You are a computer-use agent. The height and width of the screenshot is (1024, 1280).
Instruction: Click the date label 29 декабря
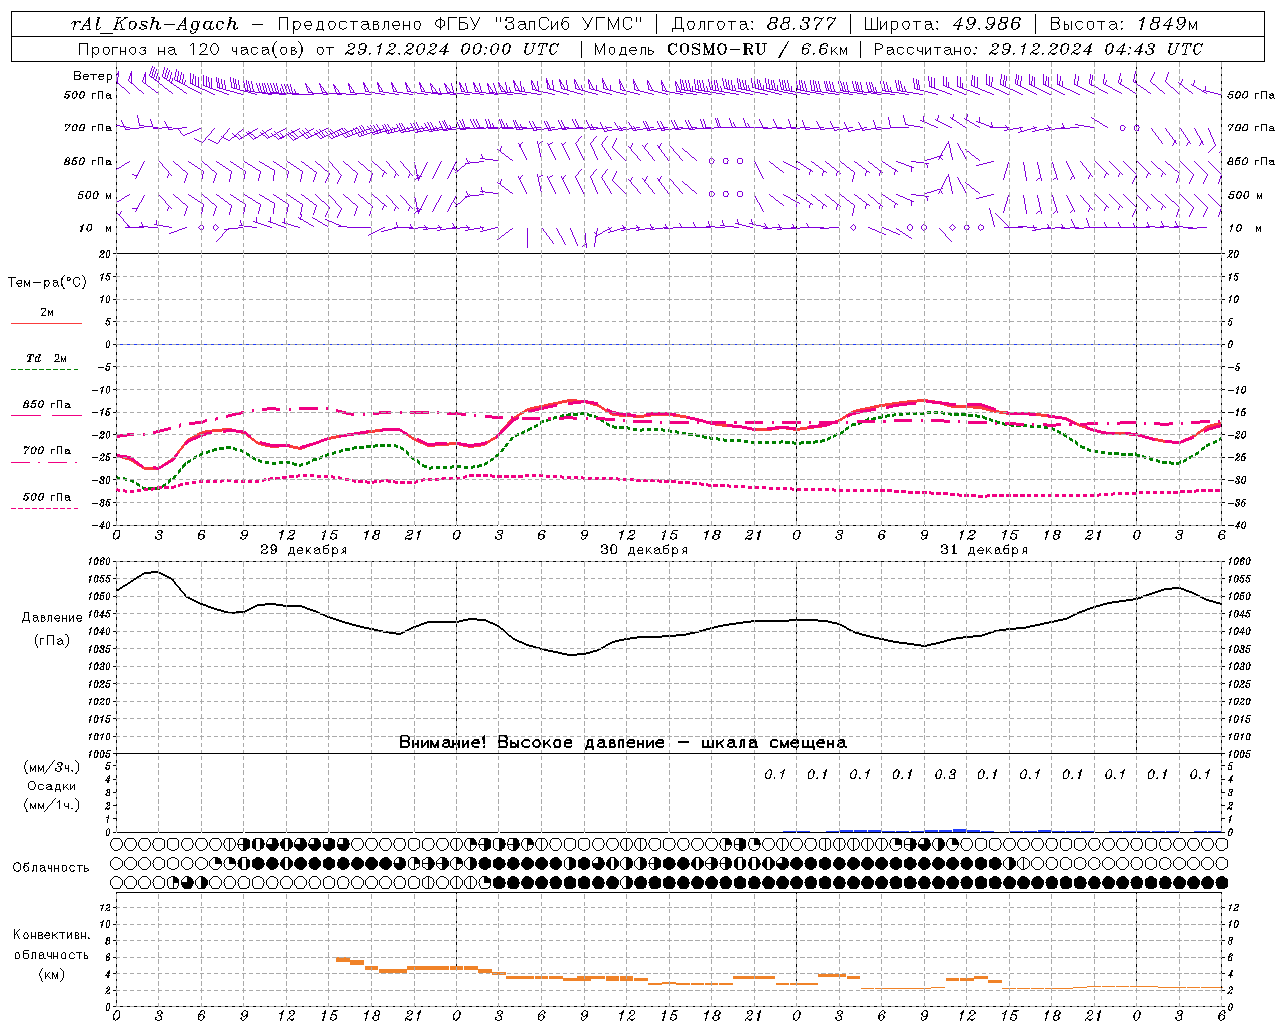pos(304,550)
